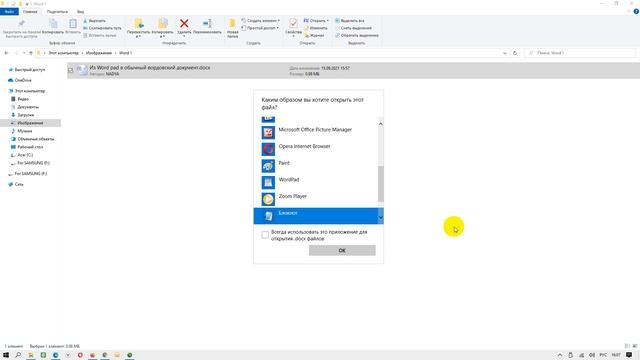Click Выделить все in the ribbon
Viewport: 640px width, 360px height.
coord(350,20)
